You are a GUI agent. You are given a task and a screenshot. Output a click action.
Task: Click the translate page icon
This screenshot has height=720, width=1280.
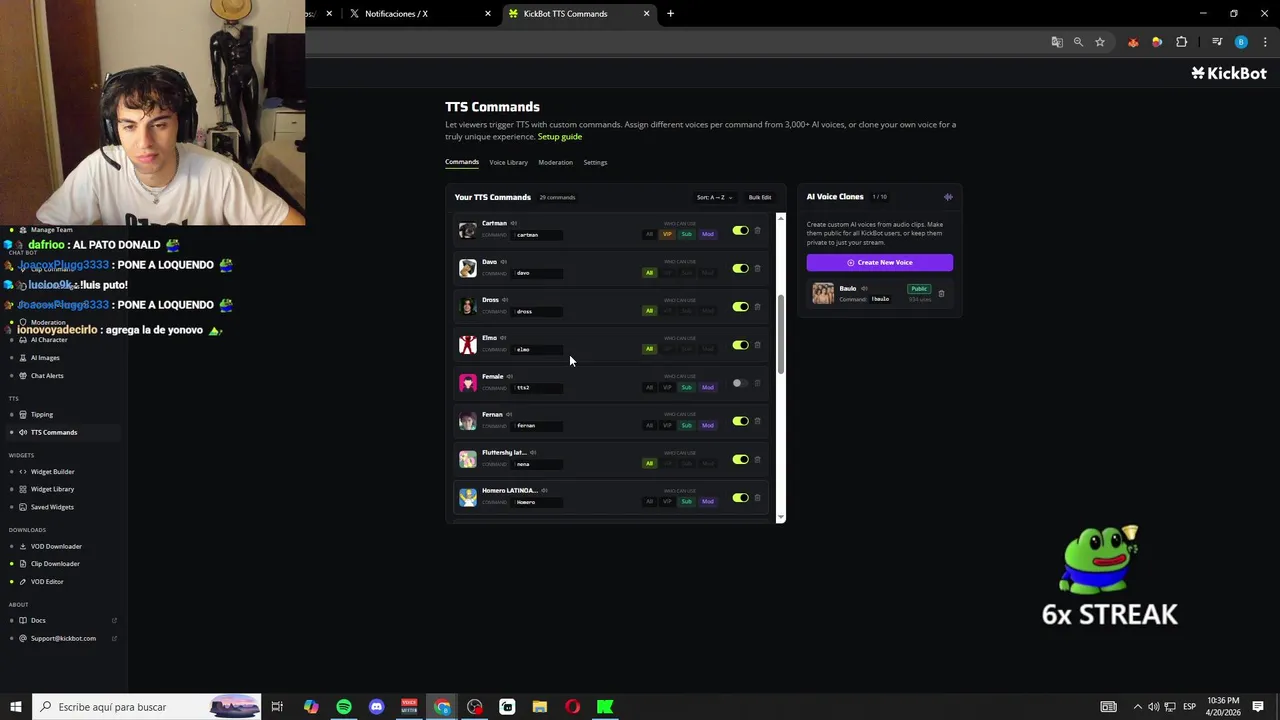[x=1057, y=42]
